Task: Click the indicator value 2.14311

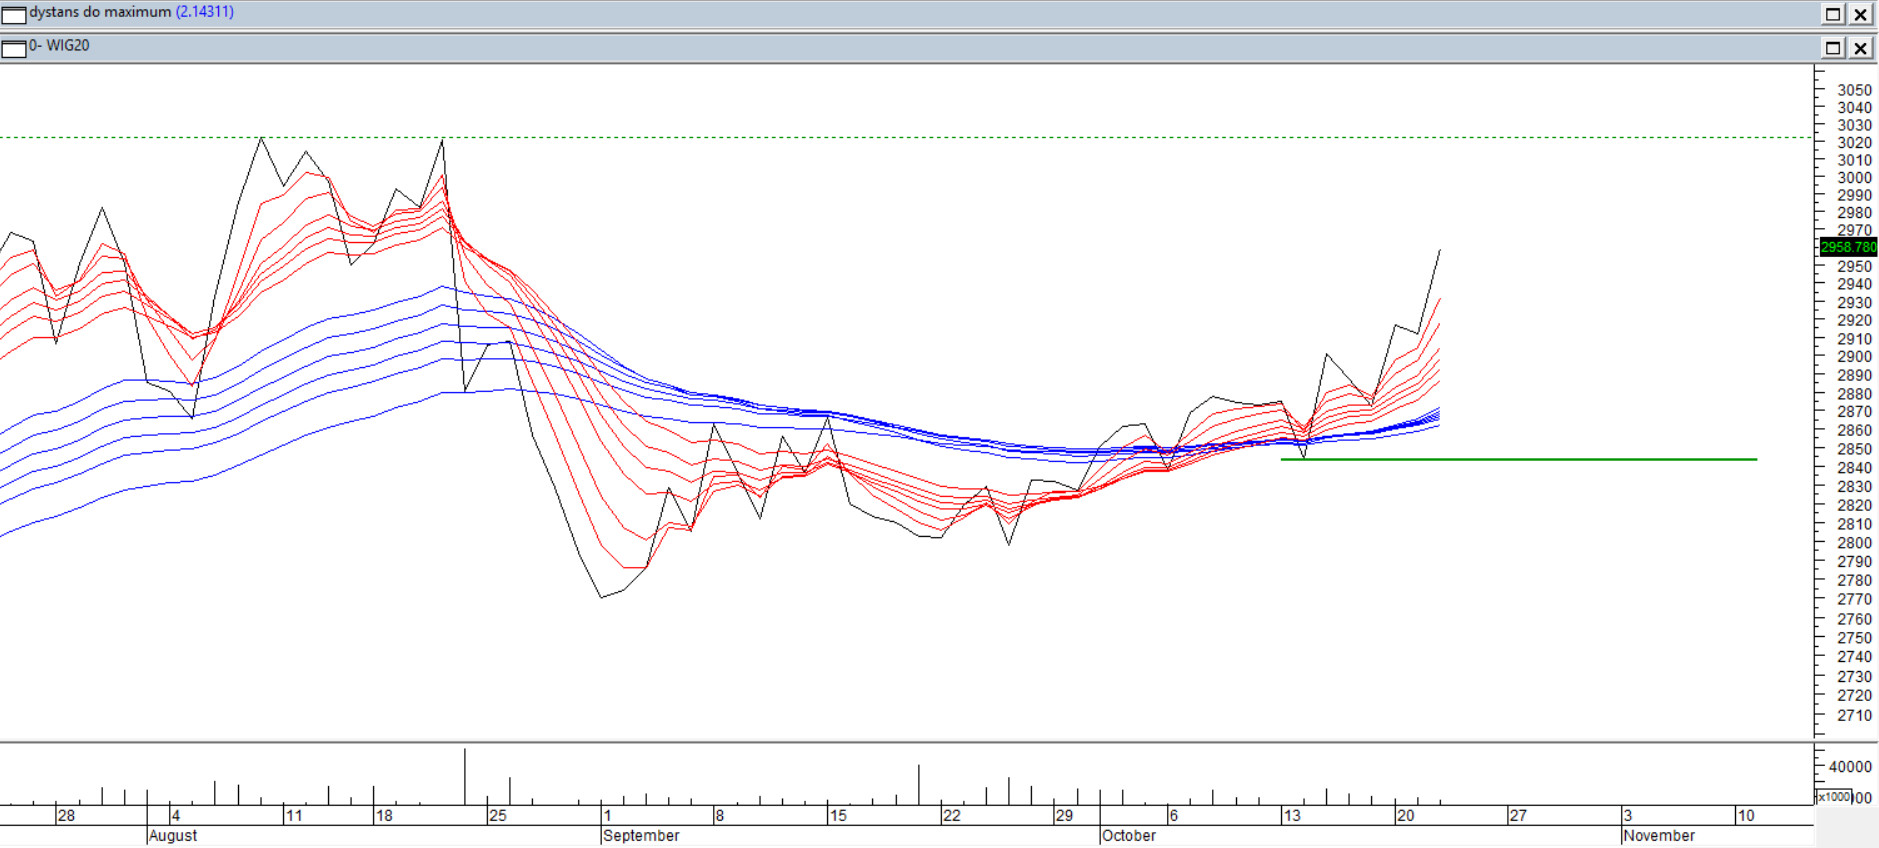Action: pyautogui.click(x=205, y=12)
